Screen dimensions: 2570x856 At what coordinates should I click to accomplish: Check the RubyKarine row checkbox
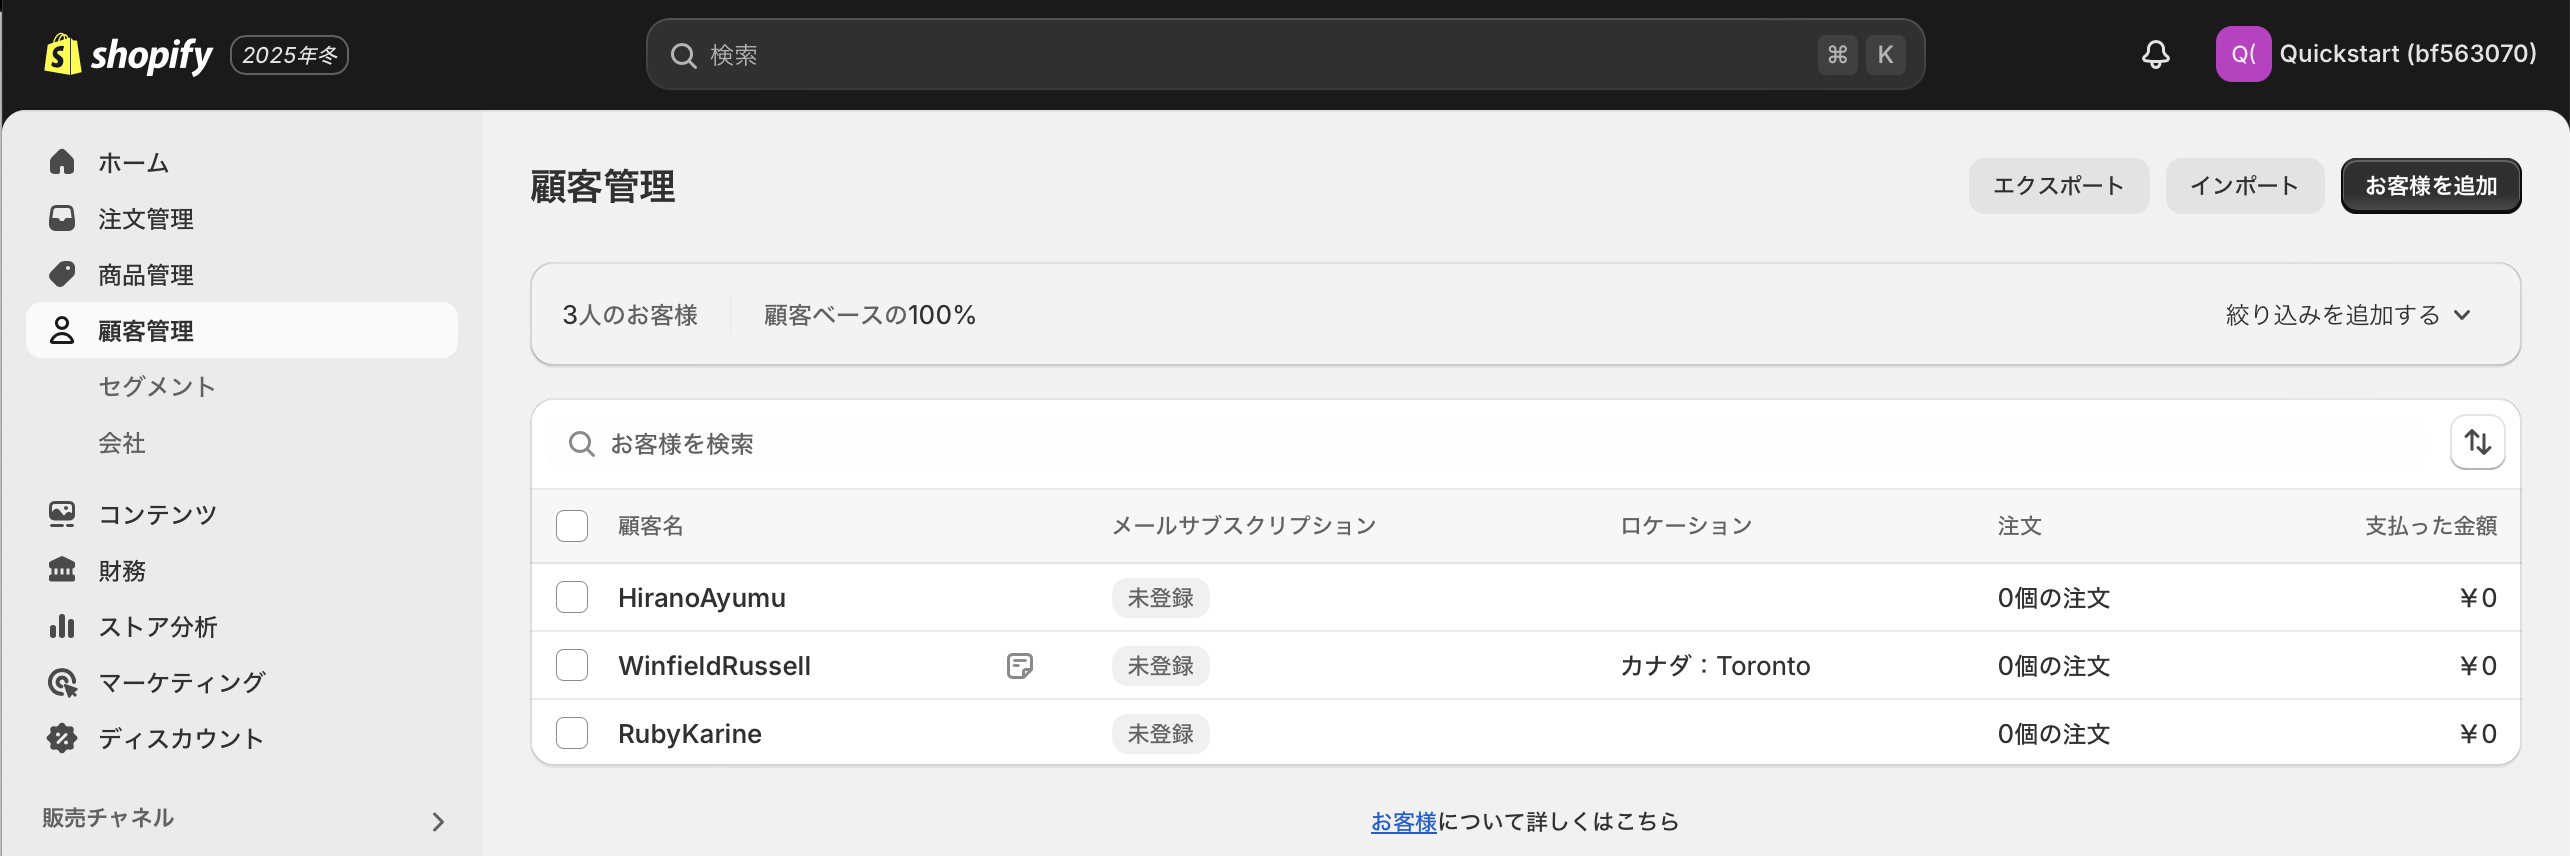pyautogui.click(x=572, y=733)
